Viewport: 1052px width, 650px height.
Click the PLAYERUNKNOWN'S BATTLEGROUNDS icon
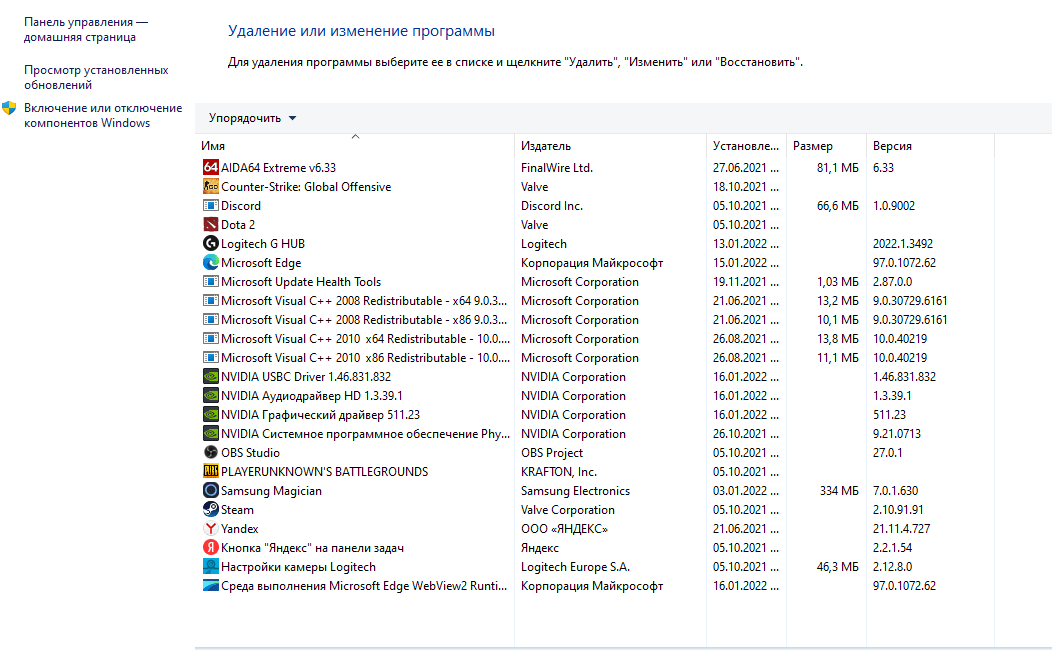click(211, 471)
